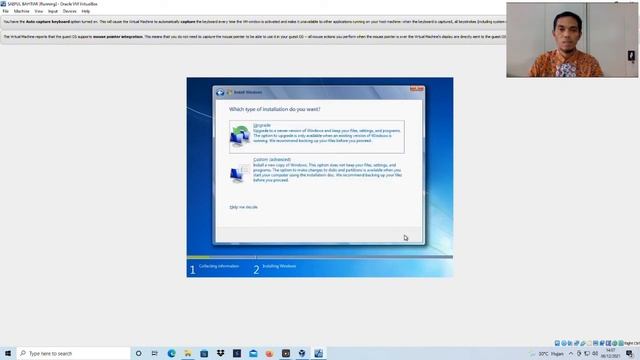Screen dimensions: 640x360
Task: Show hidden system tray icons
Action: coord(571,353)
